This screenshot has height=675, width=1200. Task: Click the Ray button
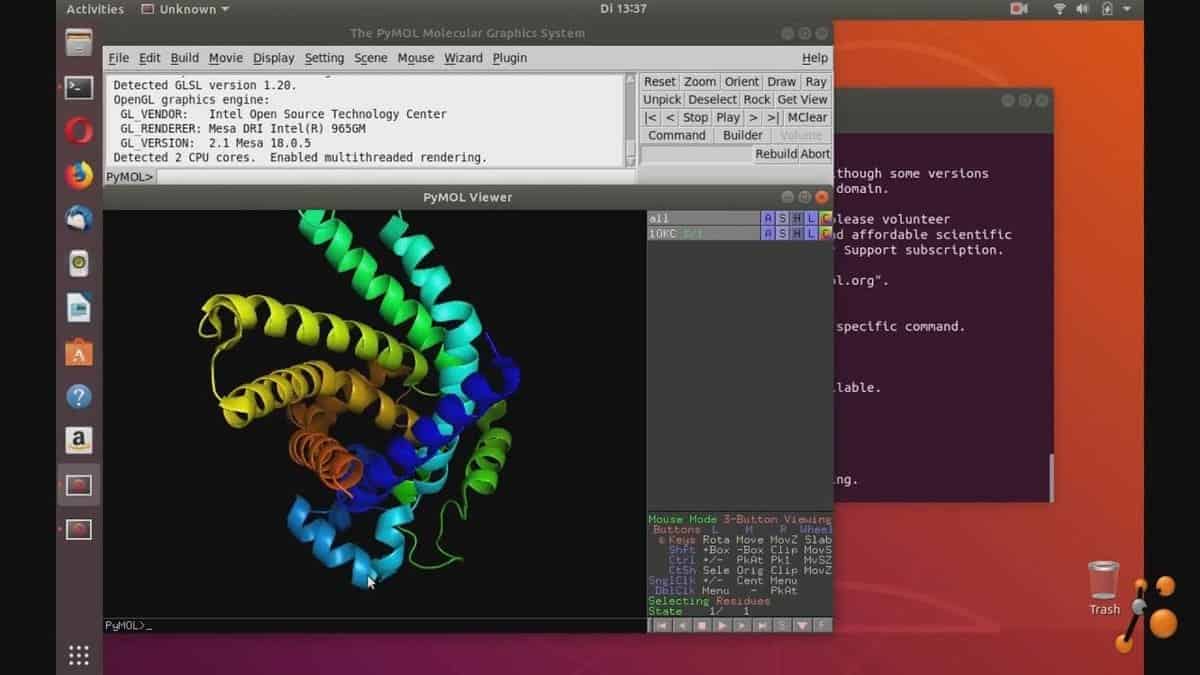(x=816, y=82)
